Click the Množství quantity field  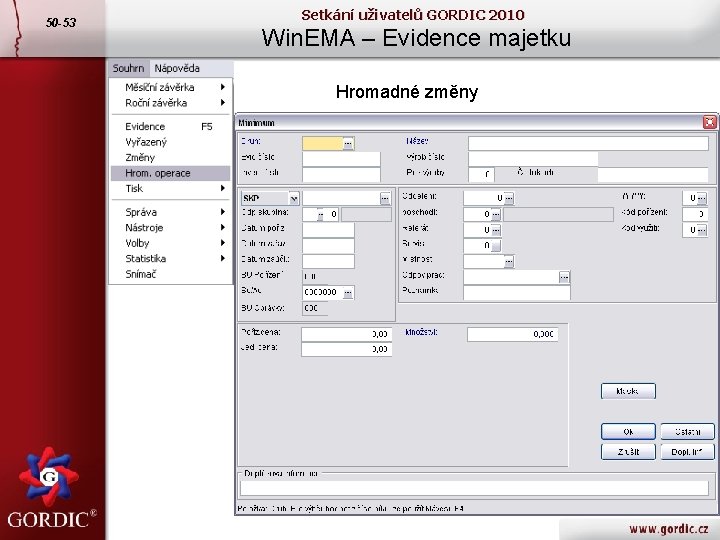tap(513, 334)
